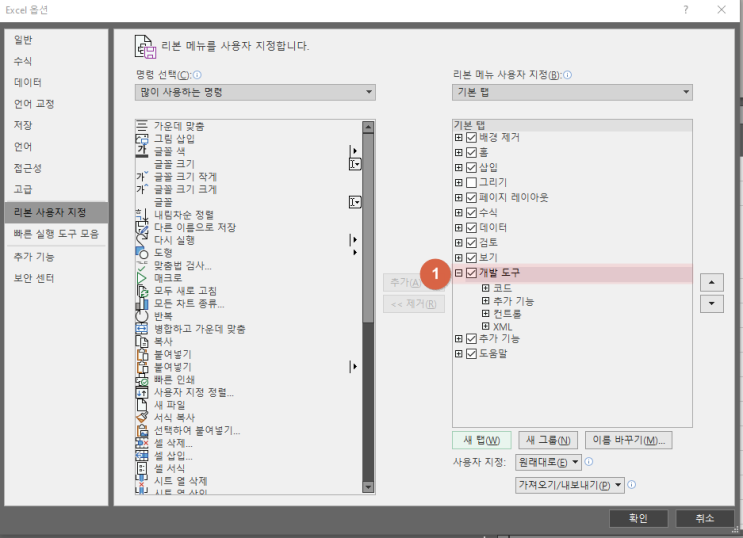Click the 셀 삽입 icon
The width and height of the screenshot is (743, 538).
point(142,456)
